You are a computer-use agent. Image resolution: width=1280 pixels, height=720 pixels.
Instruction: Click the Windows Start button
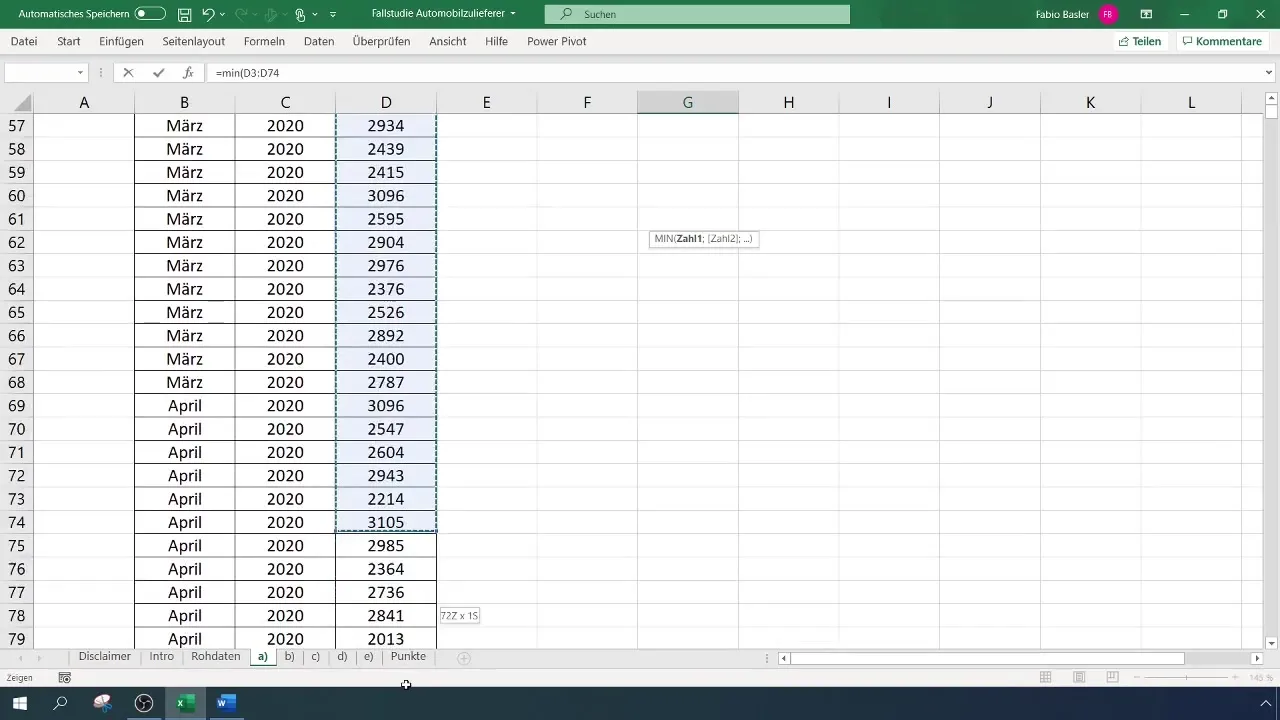point(19,703)
